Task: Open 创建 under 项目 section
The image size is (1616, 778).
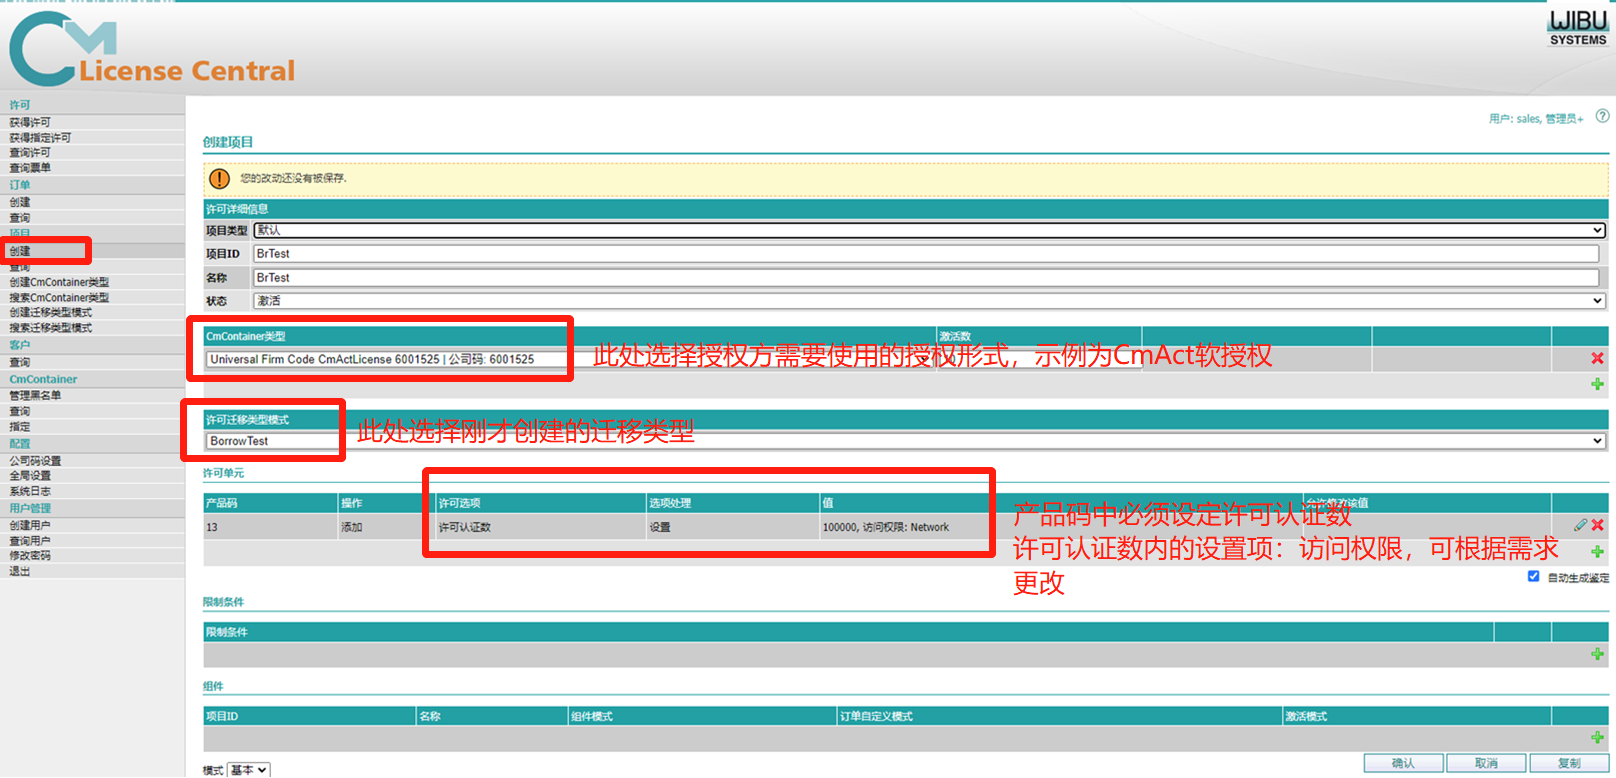Action: coord(20,251)
